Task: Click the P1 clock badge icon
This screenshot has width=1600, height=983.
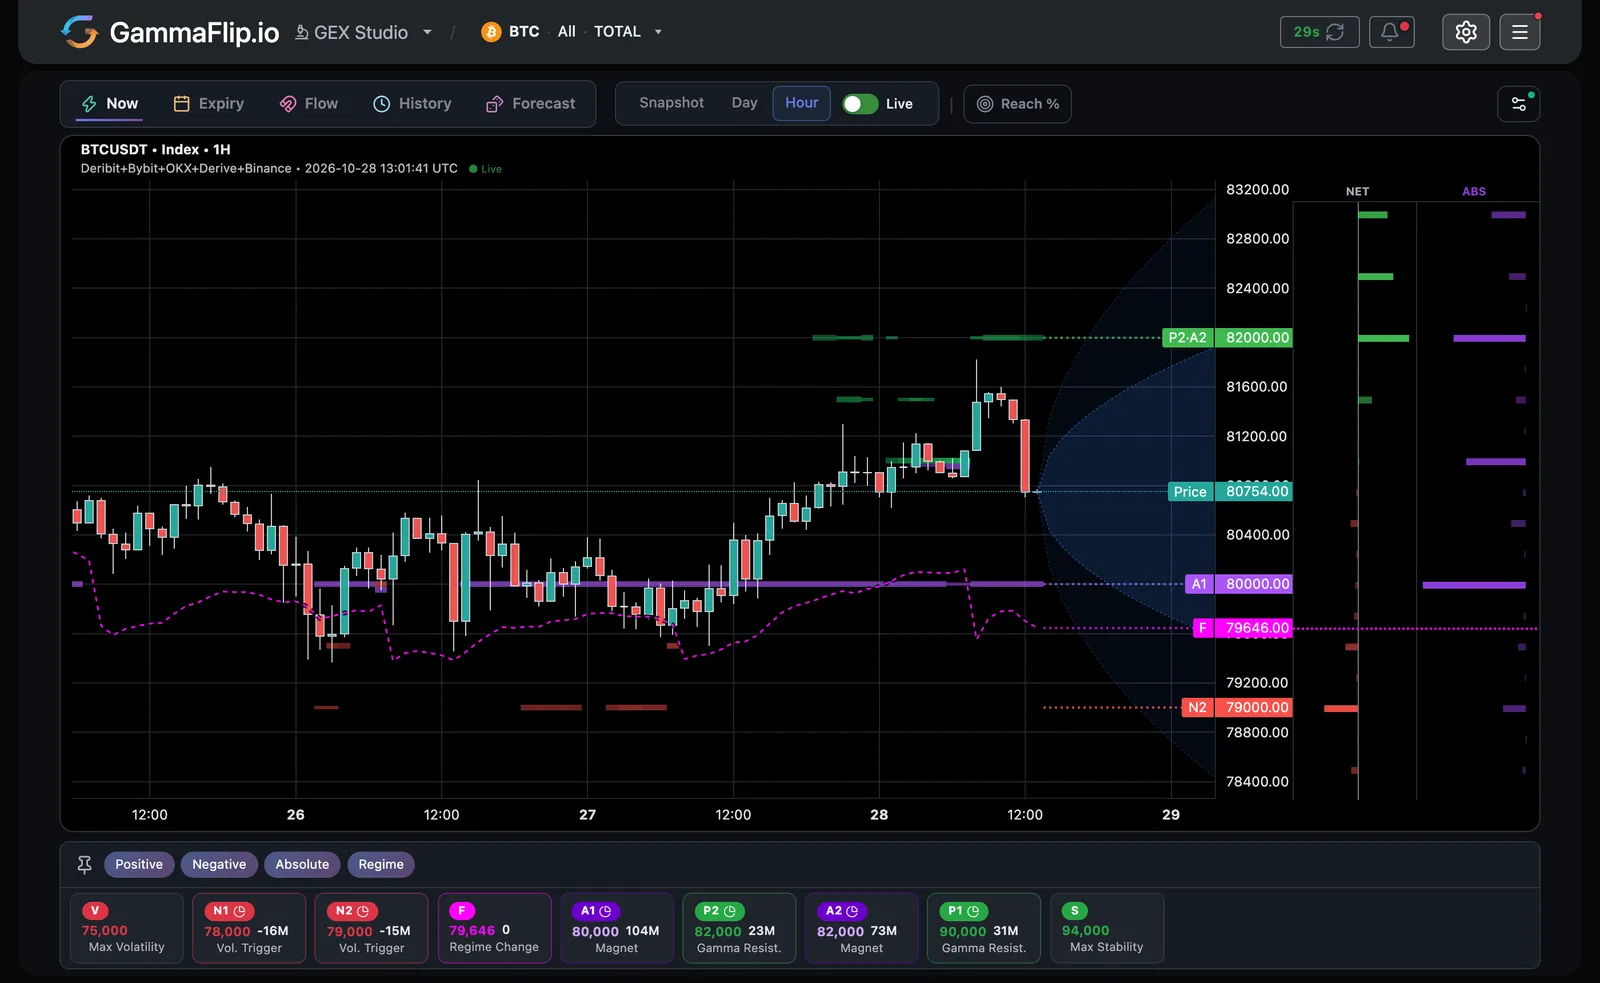Action: point(973,911)
